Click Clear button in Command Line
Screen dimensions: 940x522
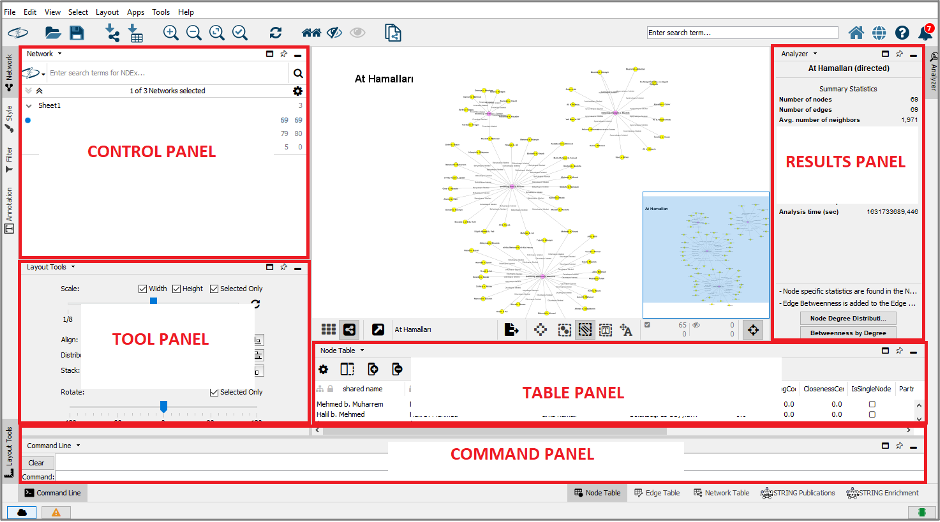point(37,463)
